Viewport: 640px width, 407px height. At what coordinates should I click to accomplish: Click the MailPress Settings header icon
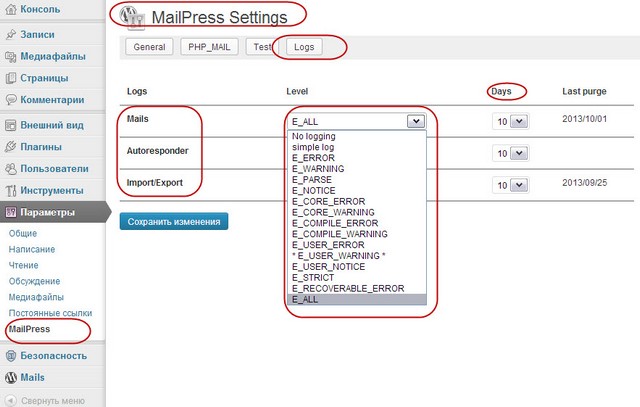132,18
